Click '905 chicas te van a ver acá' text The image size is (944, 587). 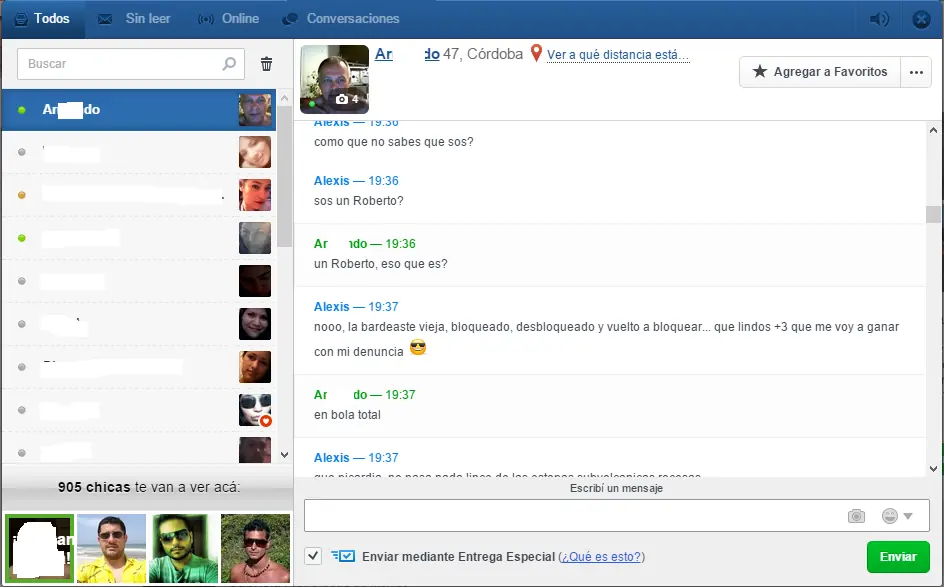pyautogui.click(x=149, y=487)
